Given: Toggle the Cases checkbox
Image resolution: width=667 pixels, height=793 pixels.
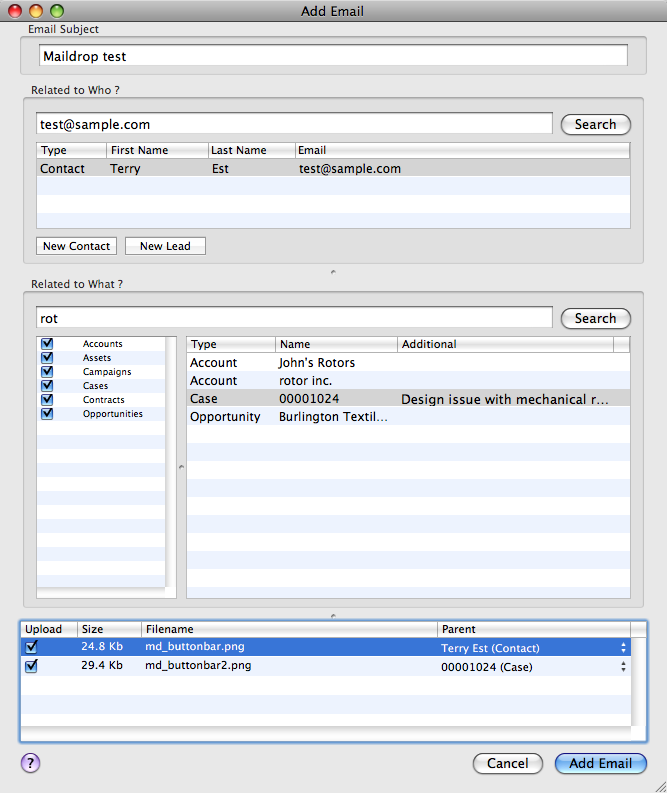Looking at the screenshot, I should 47,385.
